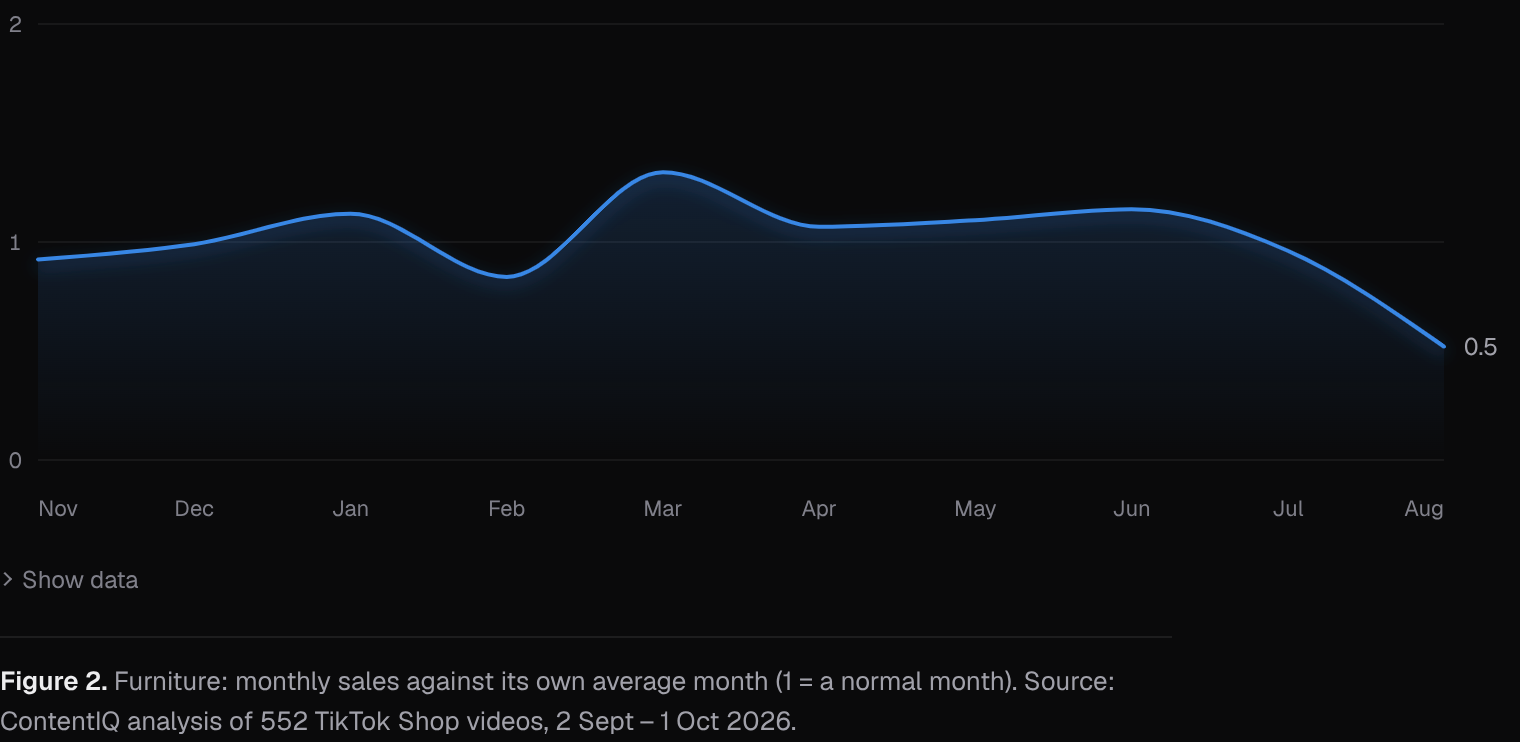Click the Jul month label
The width and height of the screenshot is (1520, 742).
pyautogui.click(x=1288, y=509)
